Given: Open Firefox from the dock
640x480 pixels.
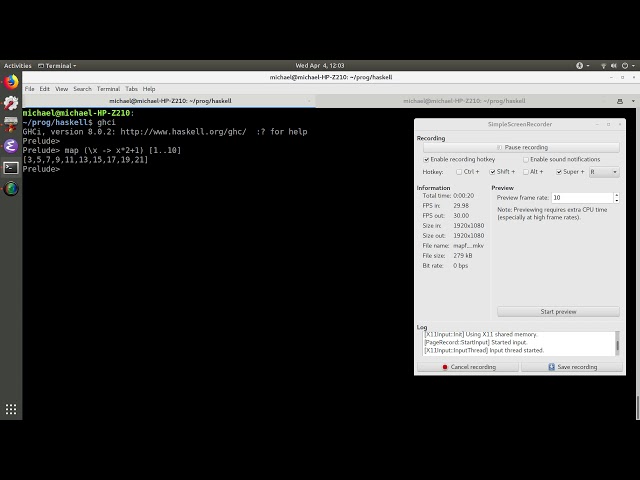Looking at the screenshot, I should [11, 81].
